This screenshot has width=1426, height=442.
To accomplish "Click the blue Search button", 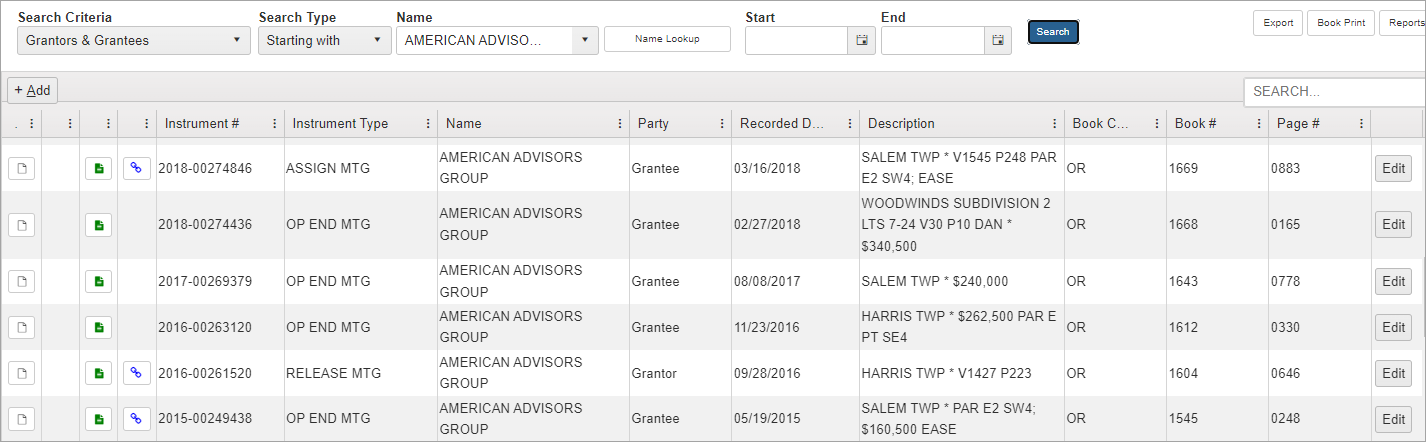I will [1053, 32].
